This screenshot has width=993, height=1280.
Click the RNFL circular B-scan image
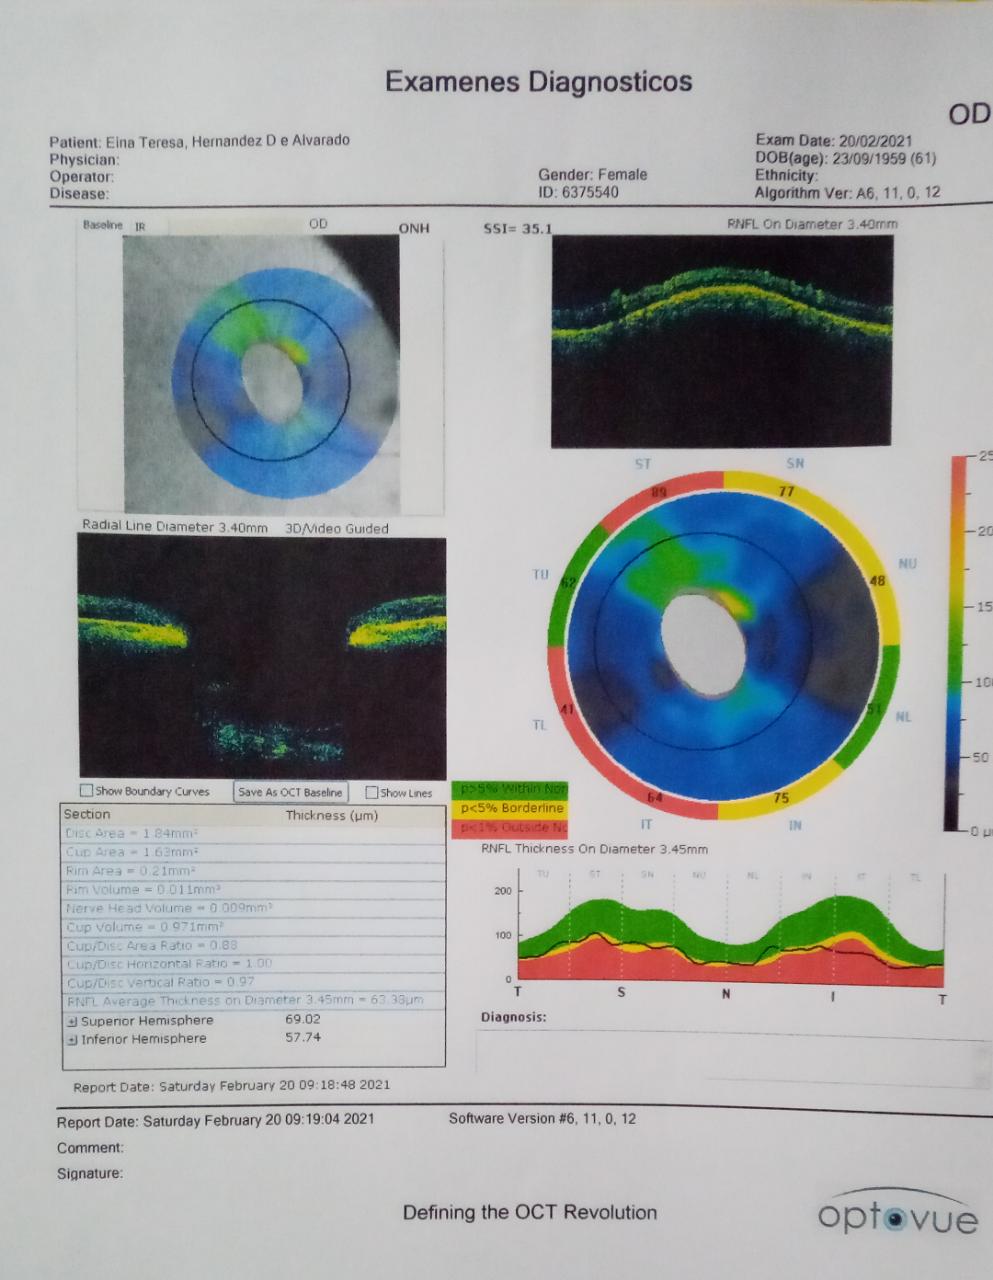[720, 341]
